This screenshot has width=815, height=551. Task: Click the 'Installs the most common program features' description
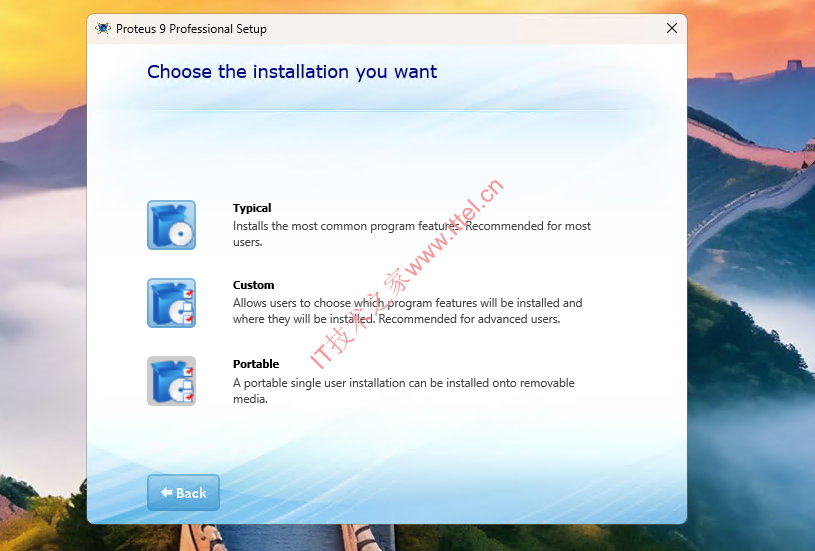pos(412,234)
